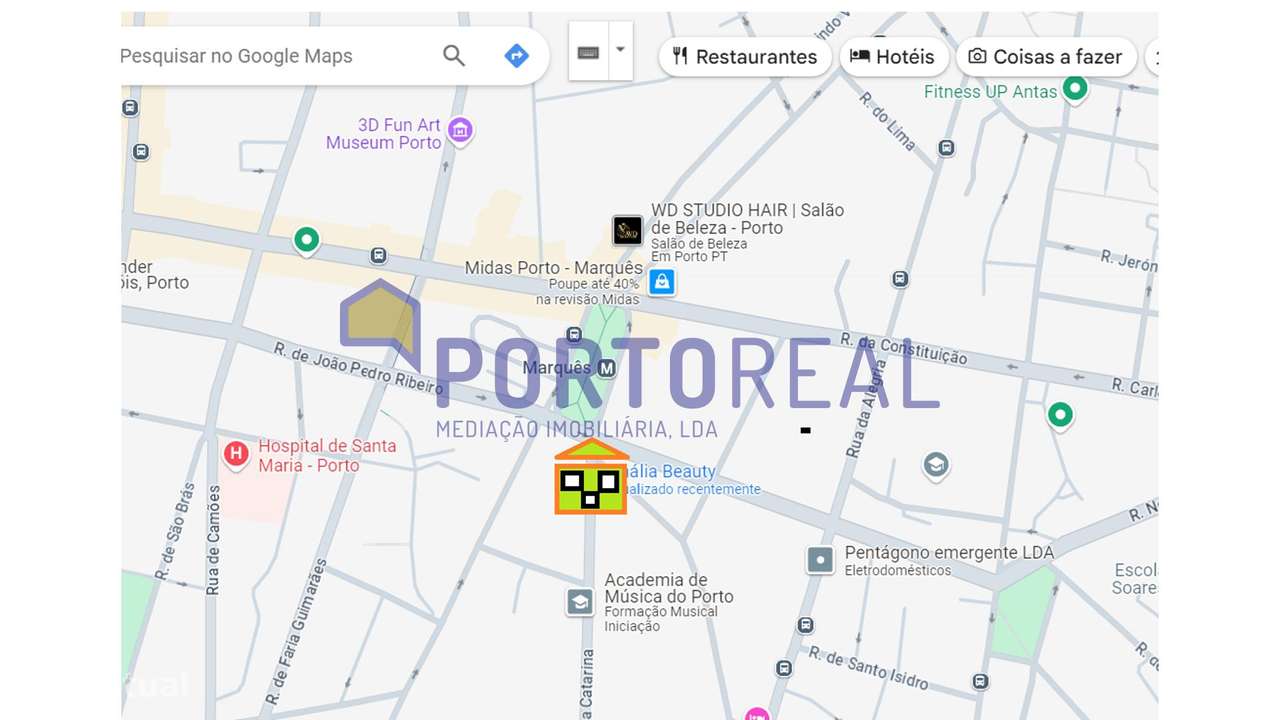
Task: Click the R. da Constituição street label
Action: (x=903, y=349)
